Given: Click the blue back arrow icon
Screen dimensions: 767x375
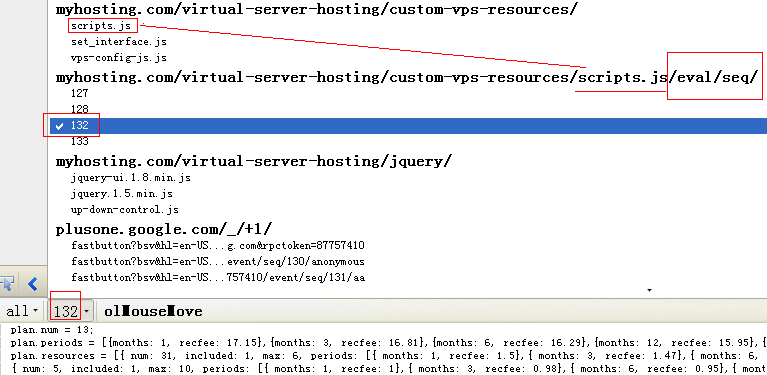Looking at the screenshot, I should 33,283.
